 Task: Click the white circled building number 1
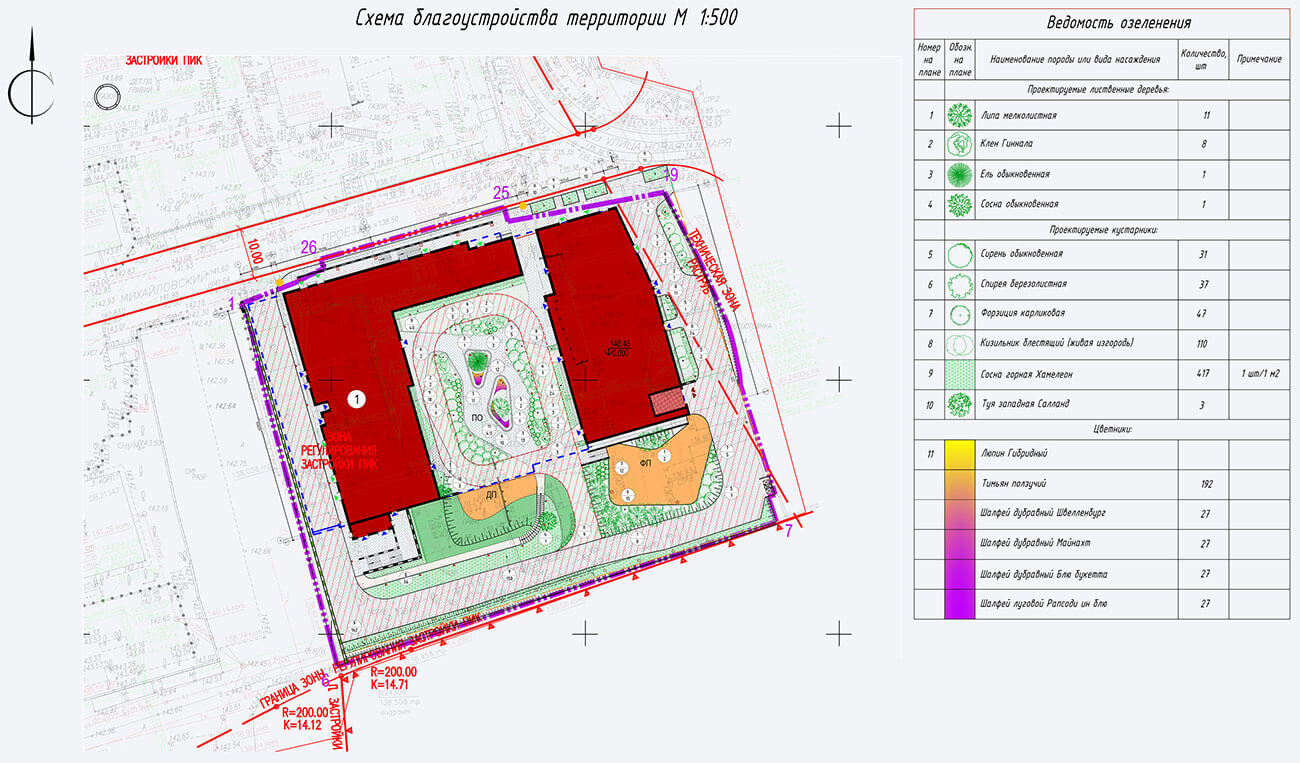click(x=356, y=398)
